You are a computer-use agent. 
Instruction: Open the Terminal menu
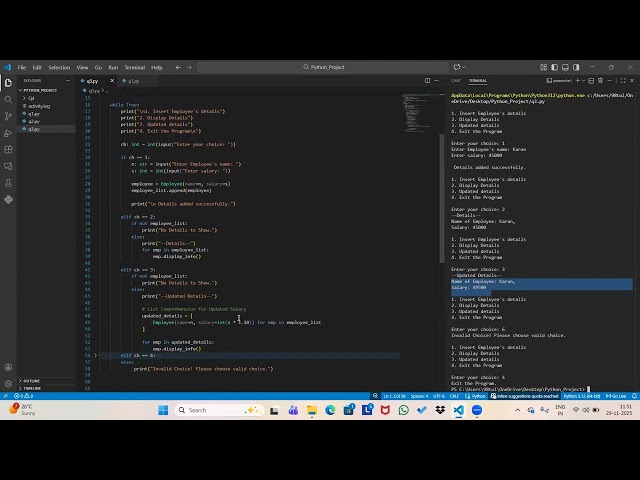tap(135, 67)
